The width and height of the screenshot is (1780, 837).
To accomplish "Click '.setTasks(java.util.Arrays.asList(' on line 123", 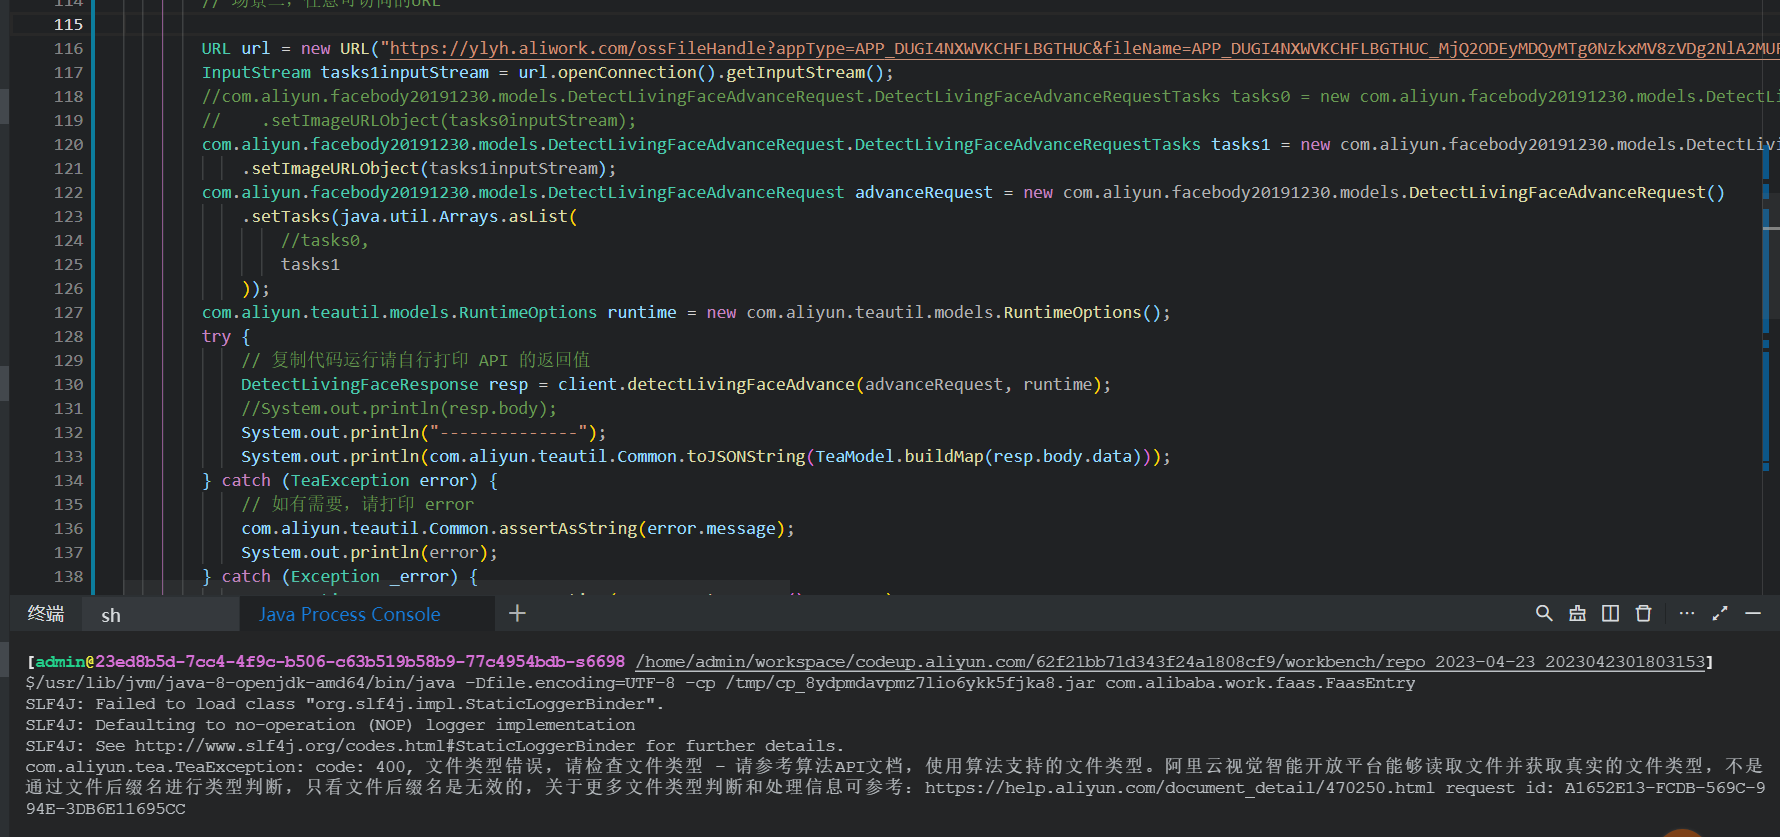I will pyautogui.click(x=410, y=217).
